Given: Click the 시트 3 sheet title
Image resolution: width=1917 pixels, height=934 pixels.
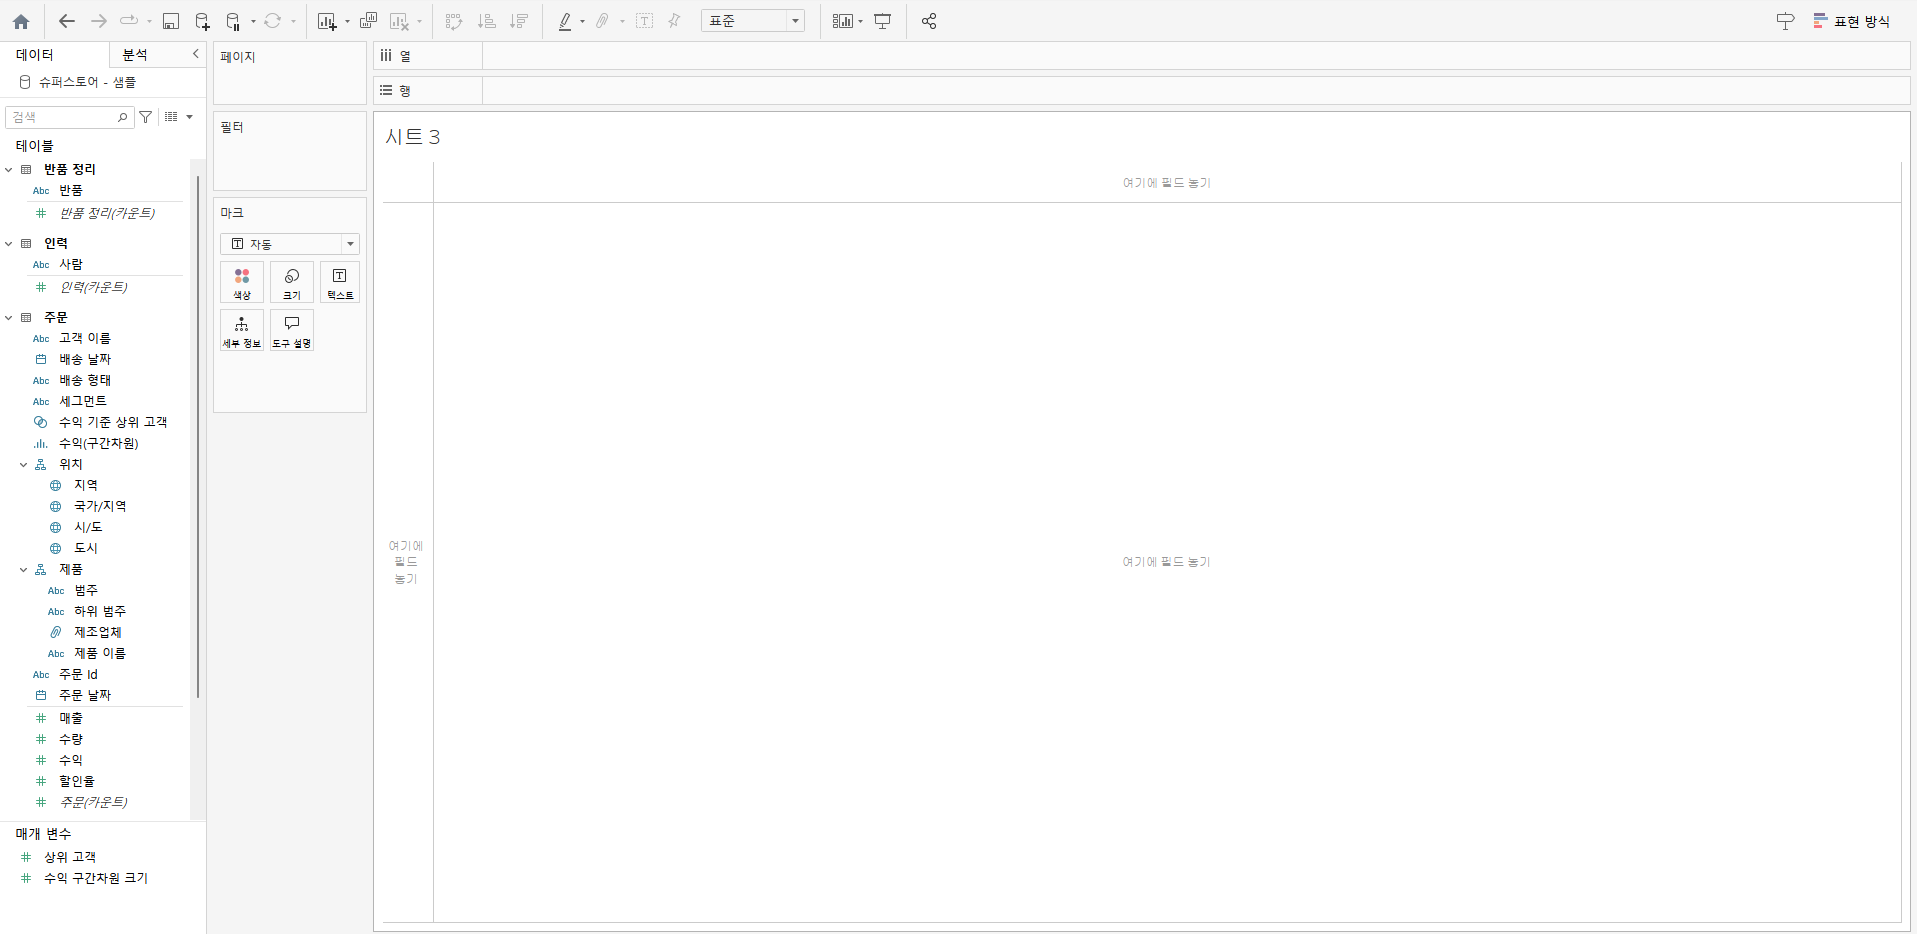Looking at the screenshot, I should pyautogui.click(x=413, y=137).
